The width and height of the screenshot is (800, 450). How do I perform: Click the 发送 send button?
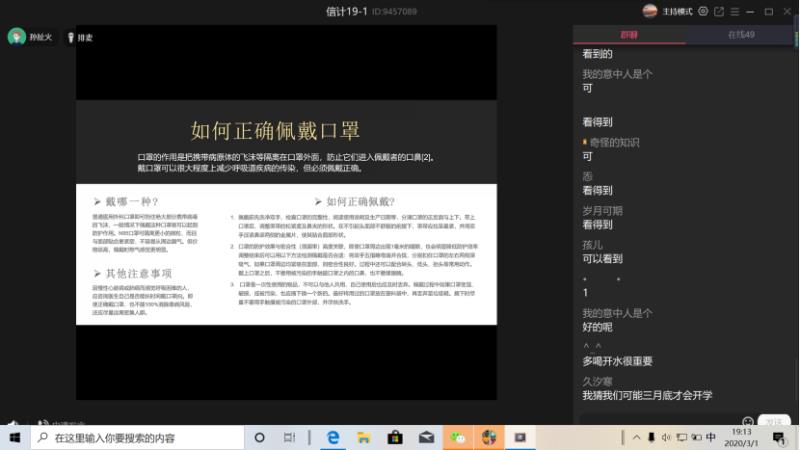[x=773, y=421]
